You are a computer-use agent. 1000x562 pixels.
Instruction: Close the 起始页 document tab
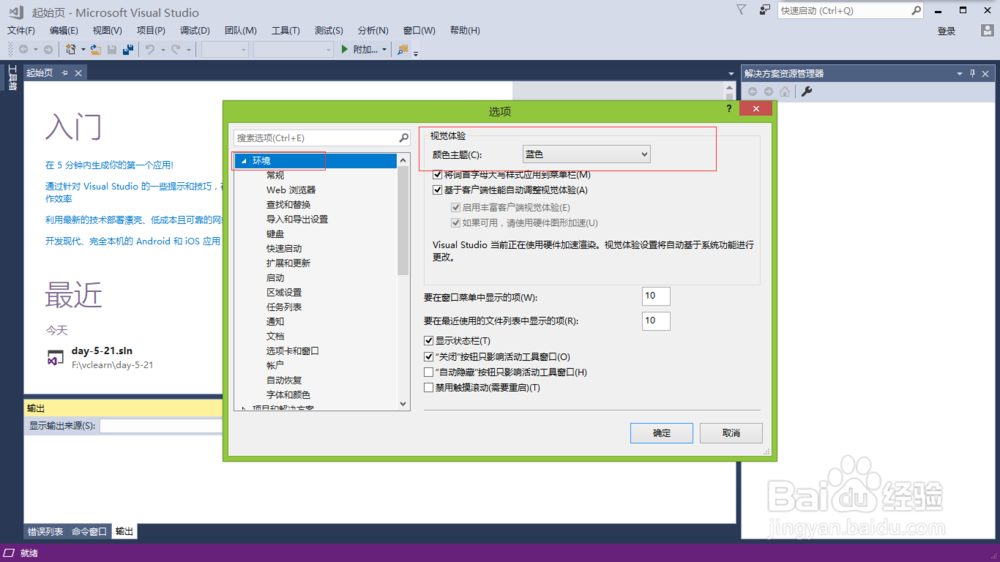pyautogui.click(x=78, y=73)
